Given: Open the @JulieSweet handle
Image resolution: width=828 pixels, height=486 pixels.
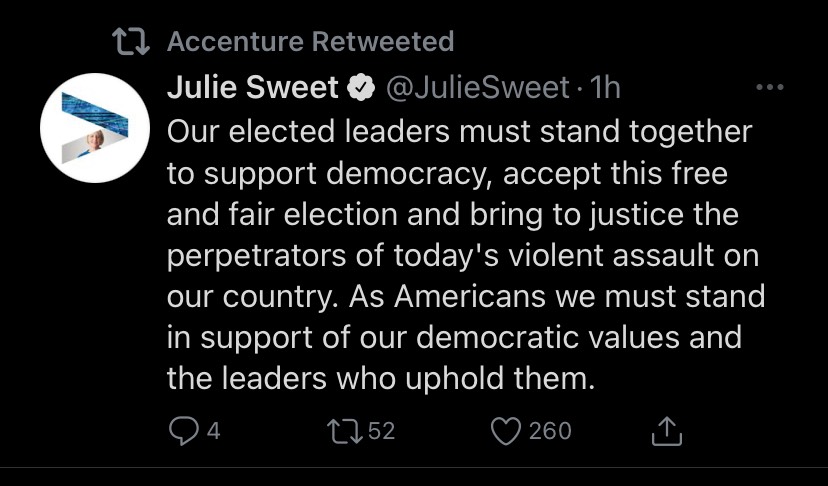Looking at the screenshot, I should tap(478, 88).
